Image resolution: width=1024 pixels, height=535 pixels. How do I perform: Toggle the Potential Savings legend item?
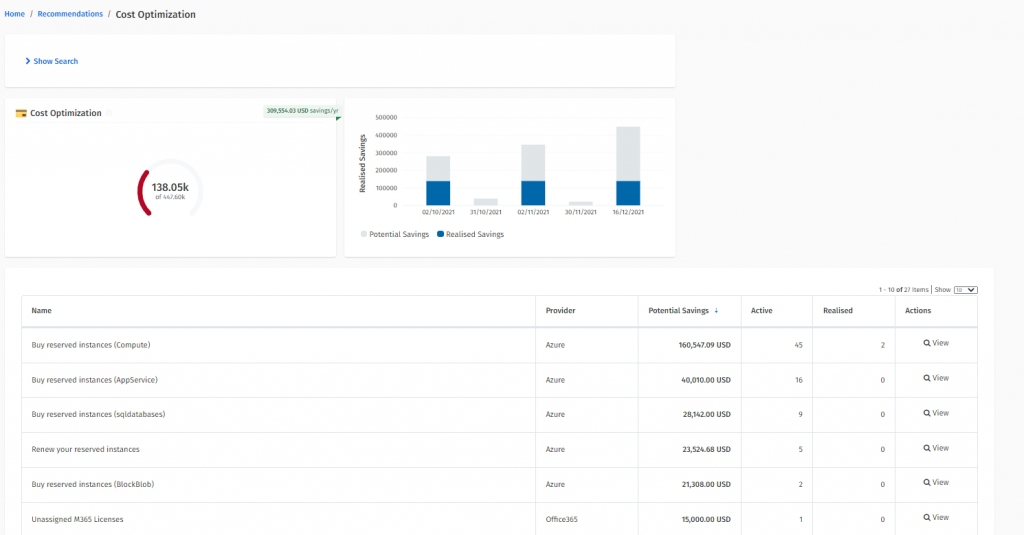point(394,234)
